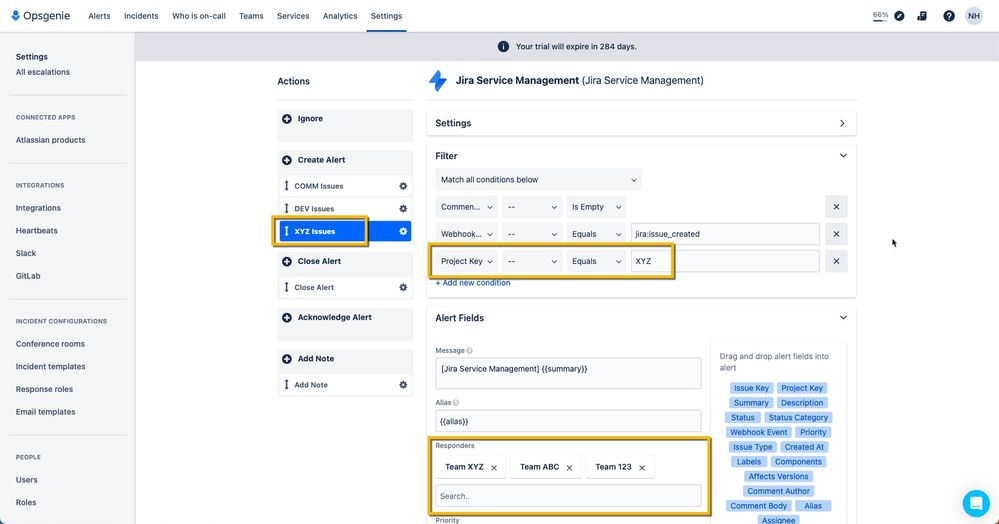
Task: Select the COMM Issues rule
Action: pyautogui.click(x=345, y=186)
